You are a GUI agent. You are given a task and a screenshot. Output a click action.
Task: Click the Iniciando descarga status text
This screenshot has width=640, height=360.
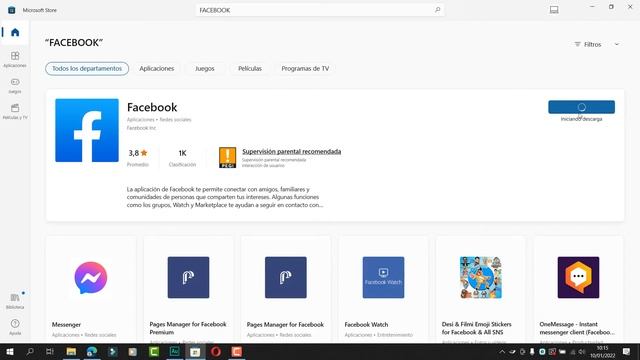(x=581, y=119)
